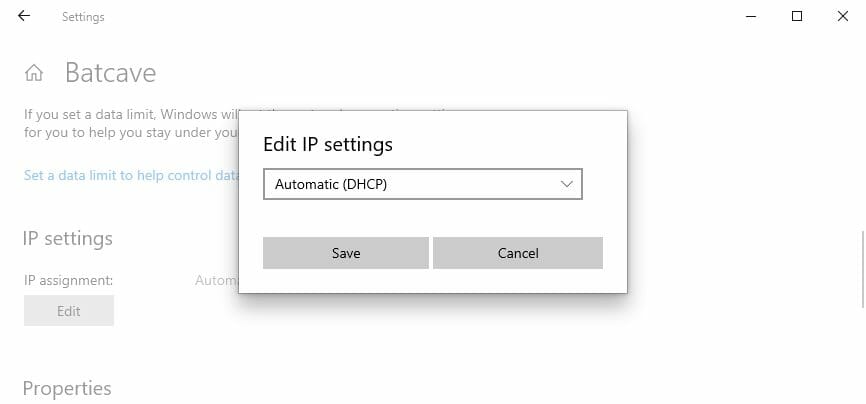Image resolution: width=866 pixels, height=404 pixels.
Task: Click the data limit description paragraph
Action: tap(131, 124)
